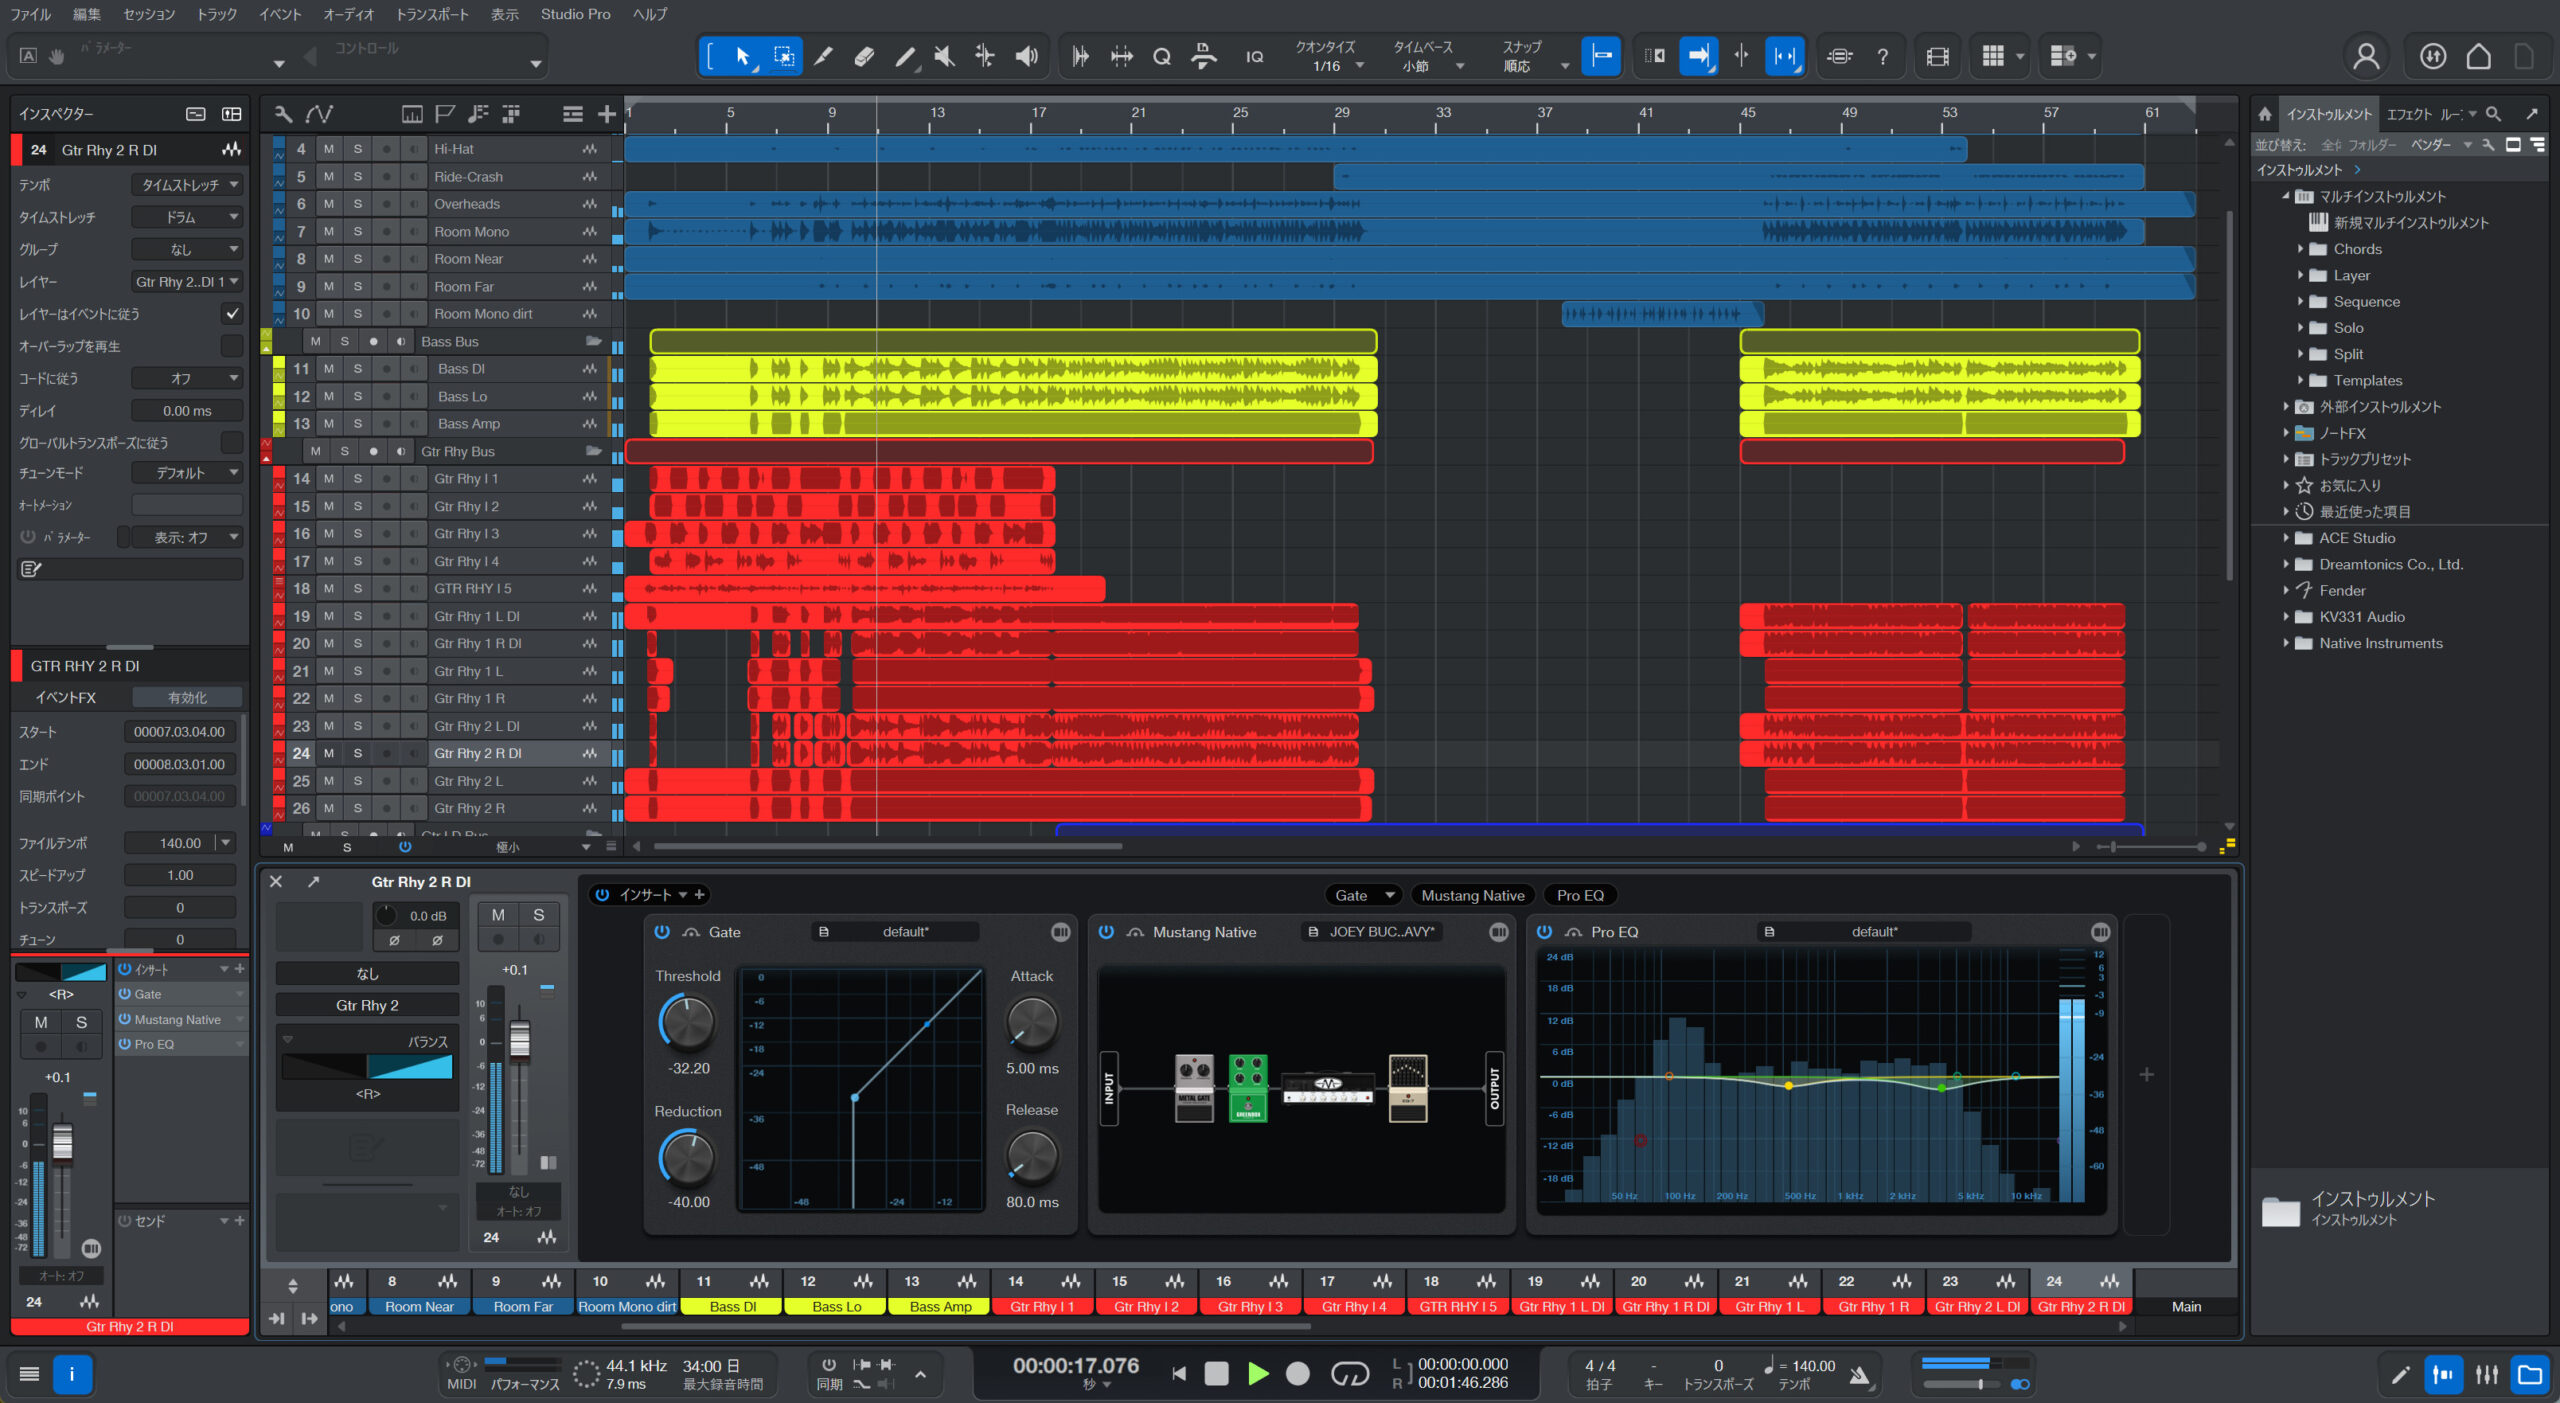Solo the Bass DI track
The width and height of the screenshot is (2560, 1403).
click(357, 369)
